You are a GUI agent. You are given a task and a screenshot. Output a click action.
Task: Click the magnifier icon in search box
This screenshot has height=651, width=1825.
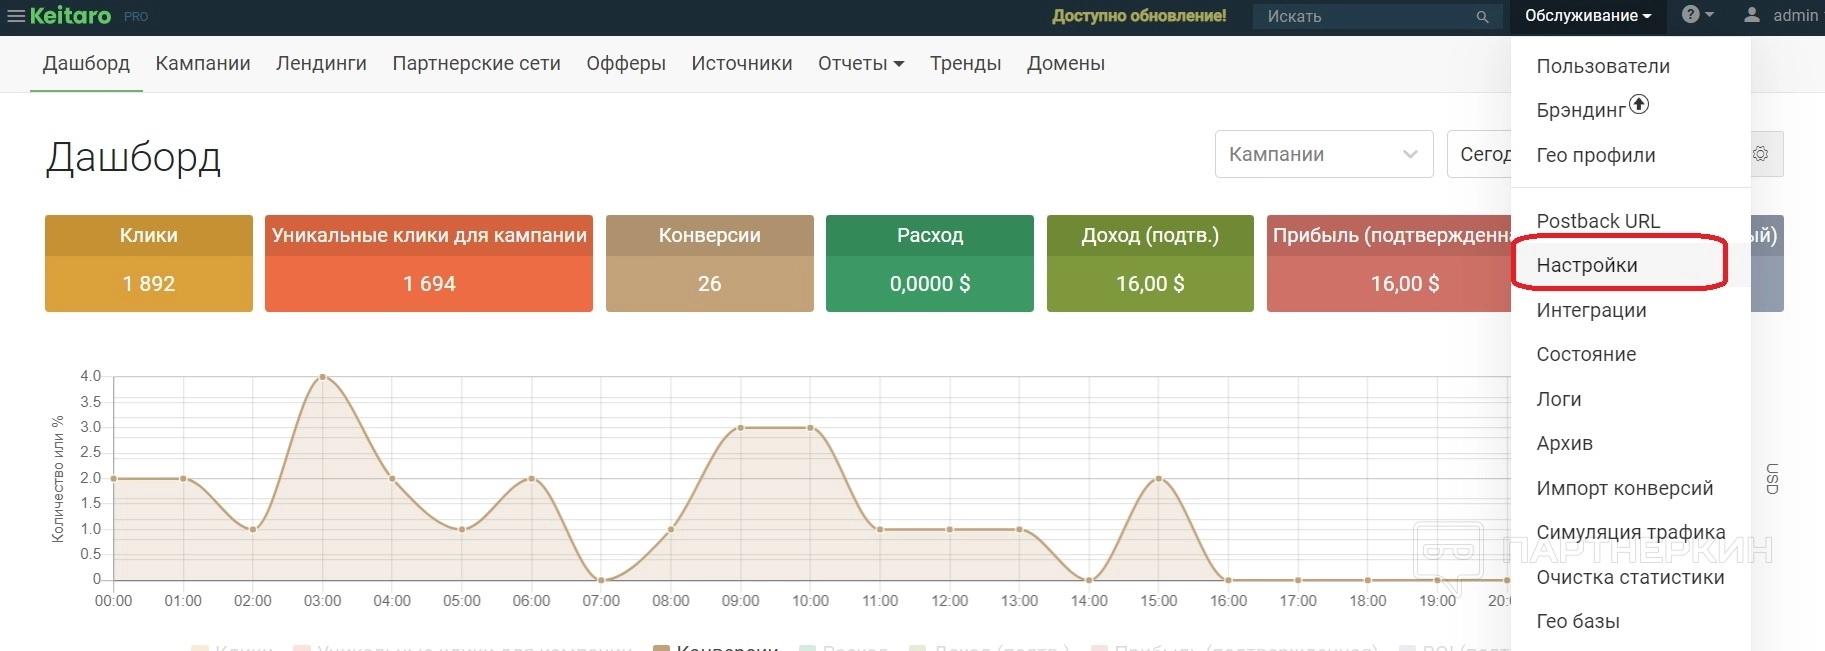click(x=1482, y=17)
